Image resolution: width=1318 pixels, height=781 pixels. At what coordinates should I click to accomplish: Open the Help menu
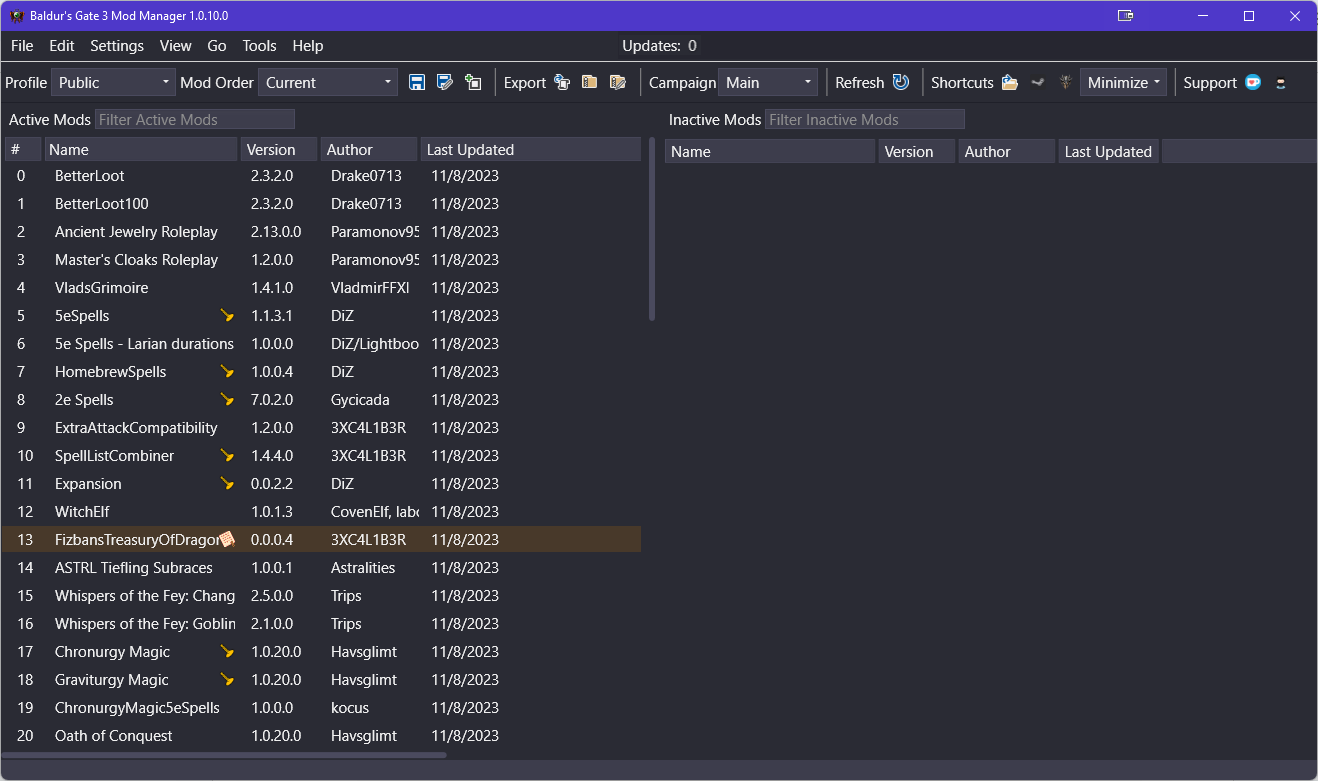tap(308, 45)
